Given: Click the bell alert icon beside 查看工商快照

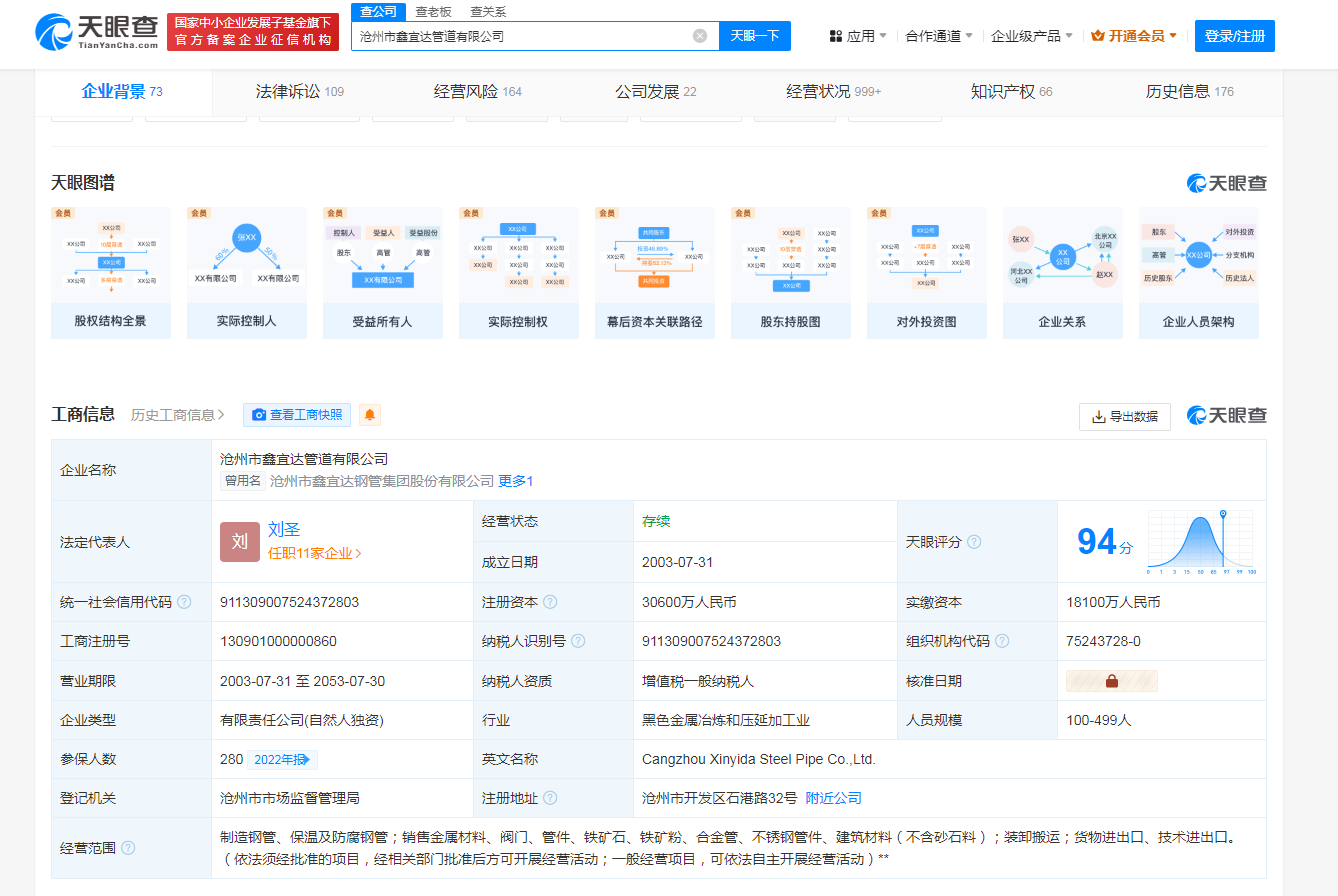Looking at the screenshot, I should tap(370, 415).
